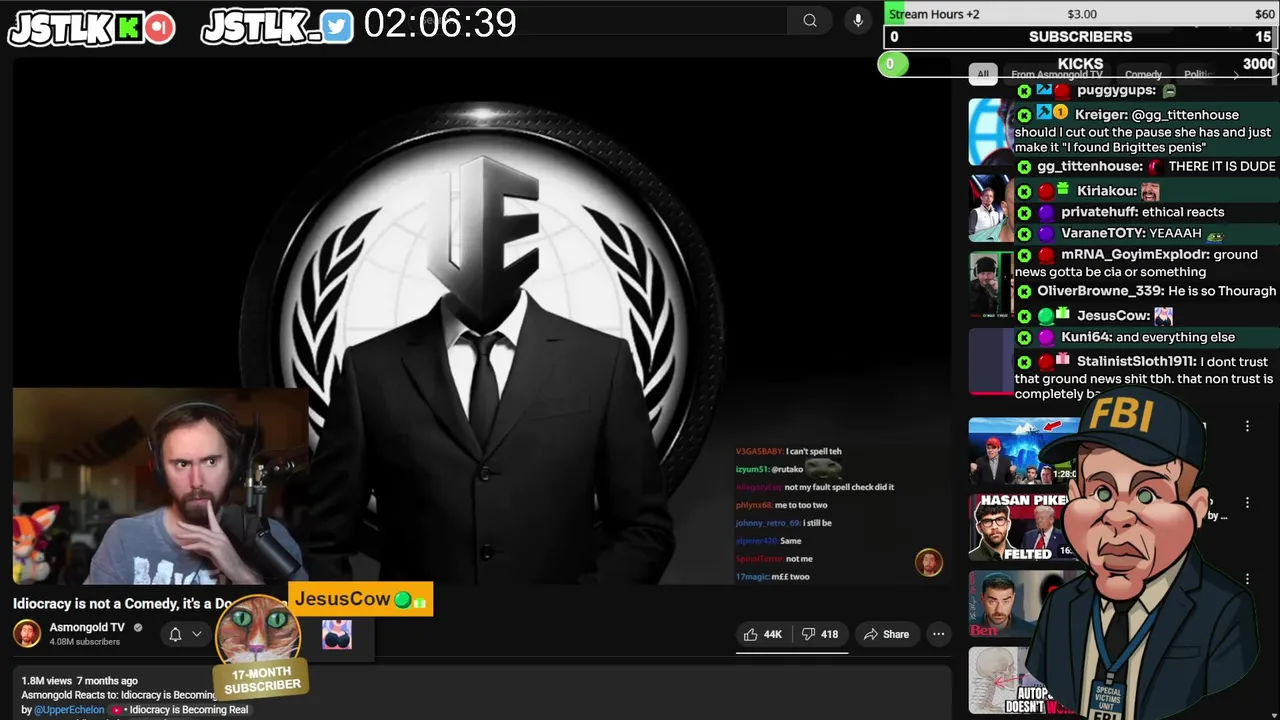Viewport: 1280px width, 720px height.
Task: Click the main video player area
Action: 482,322
